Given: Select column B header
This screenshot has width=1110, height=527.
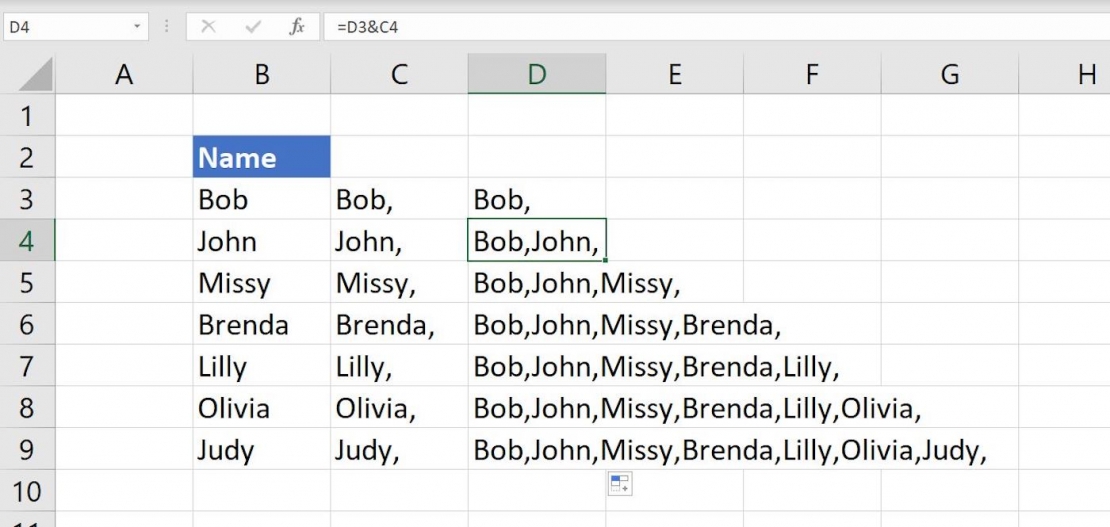Looking at the screenshot, I should click(261, 74).
